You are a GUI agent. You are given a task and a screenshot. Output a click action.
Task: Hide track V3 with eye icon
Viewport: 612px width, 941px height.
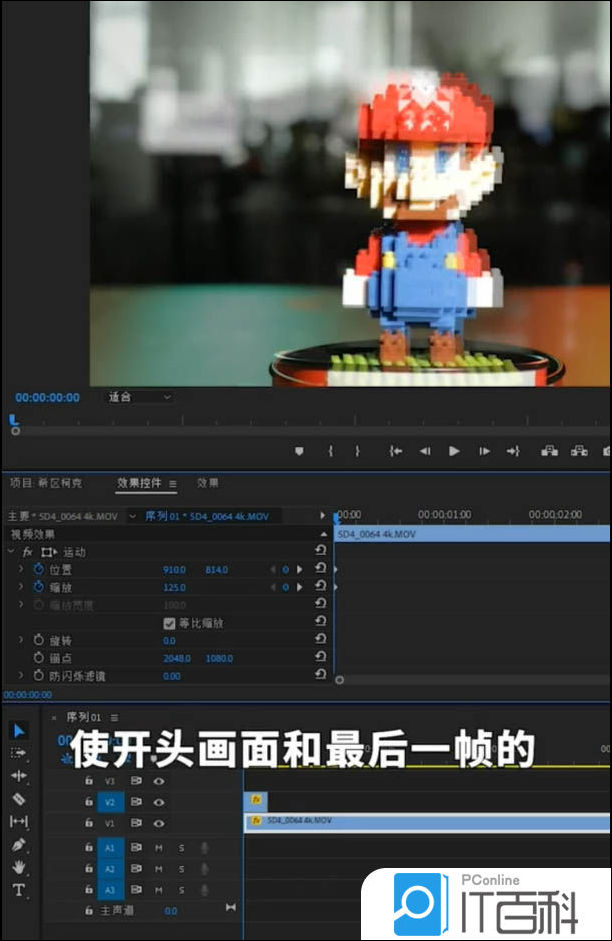click(x=159, y=781)
